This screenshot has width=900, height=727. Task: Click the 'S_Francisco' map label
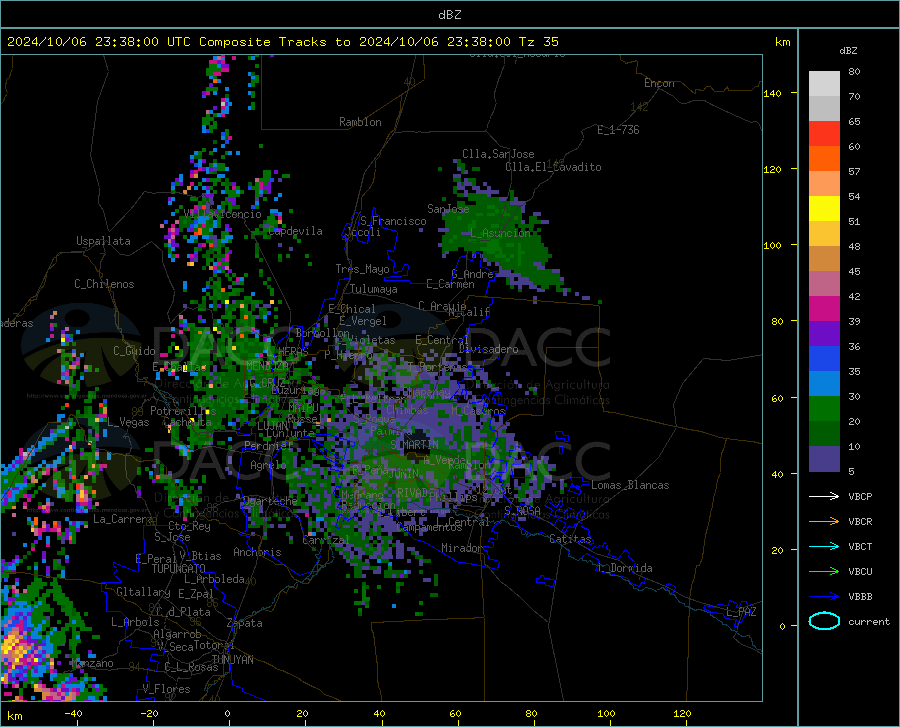pos(393,221)
